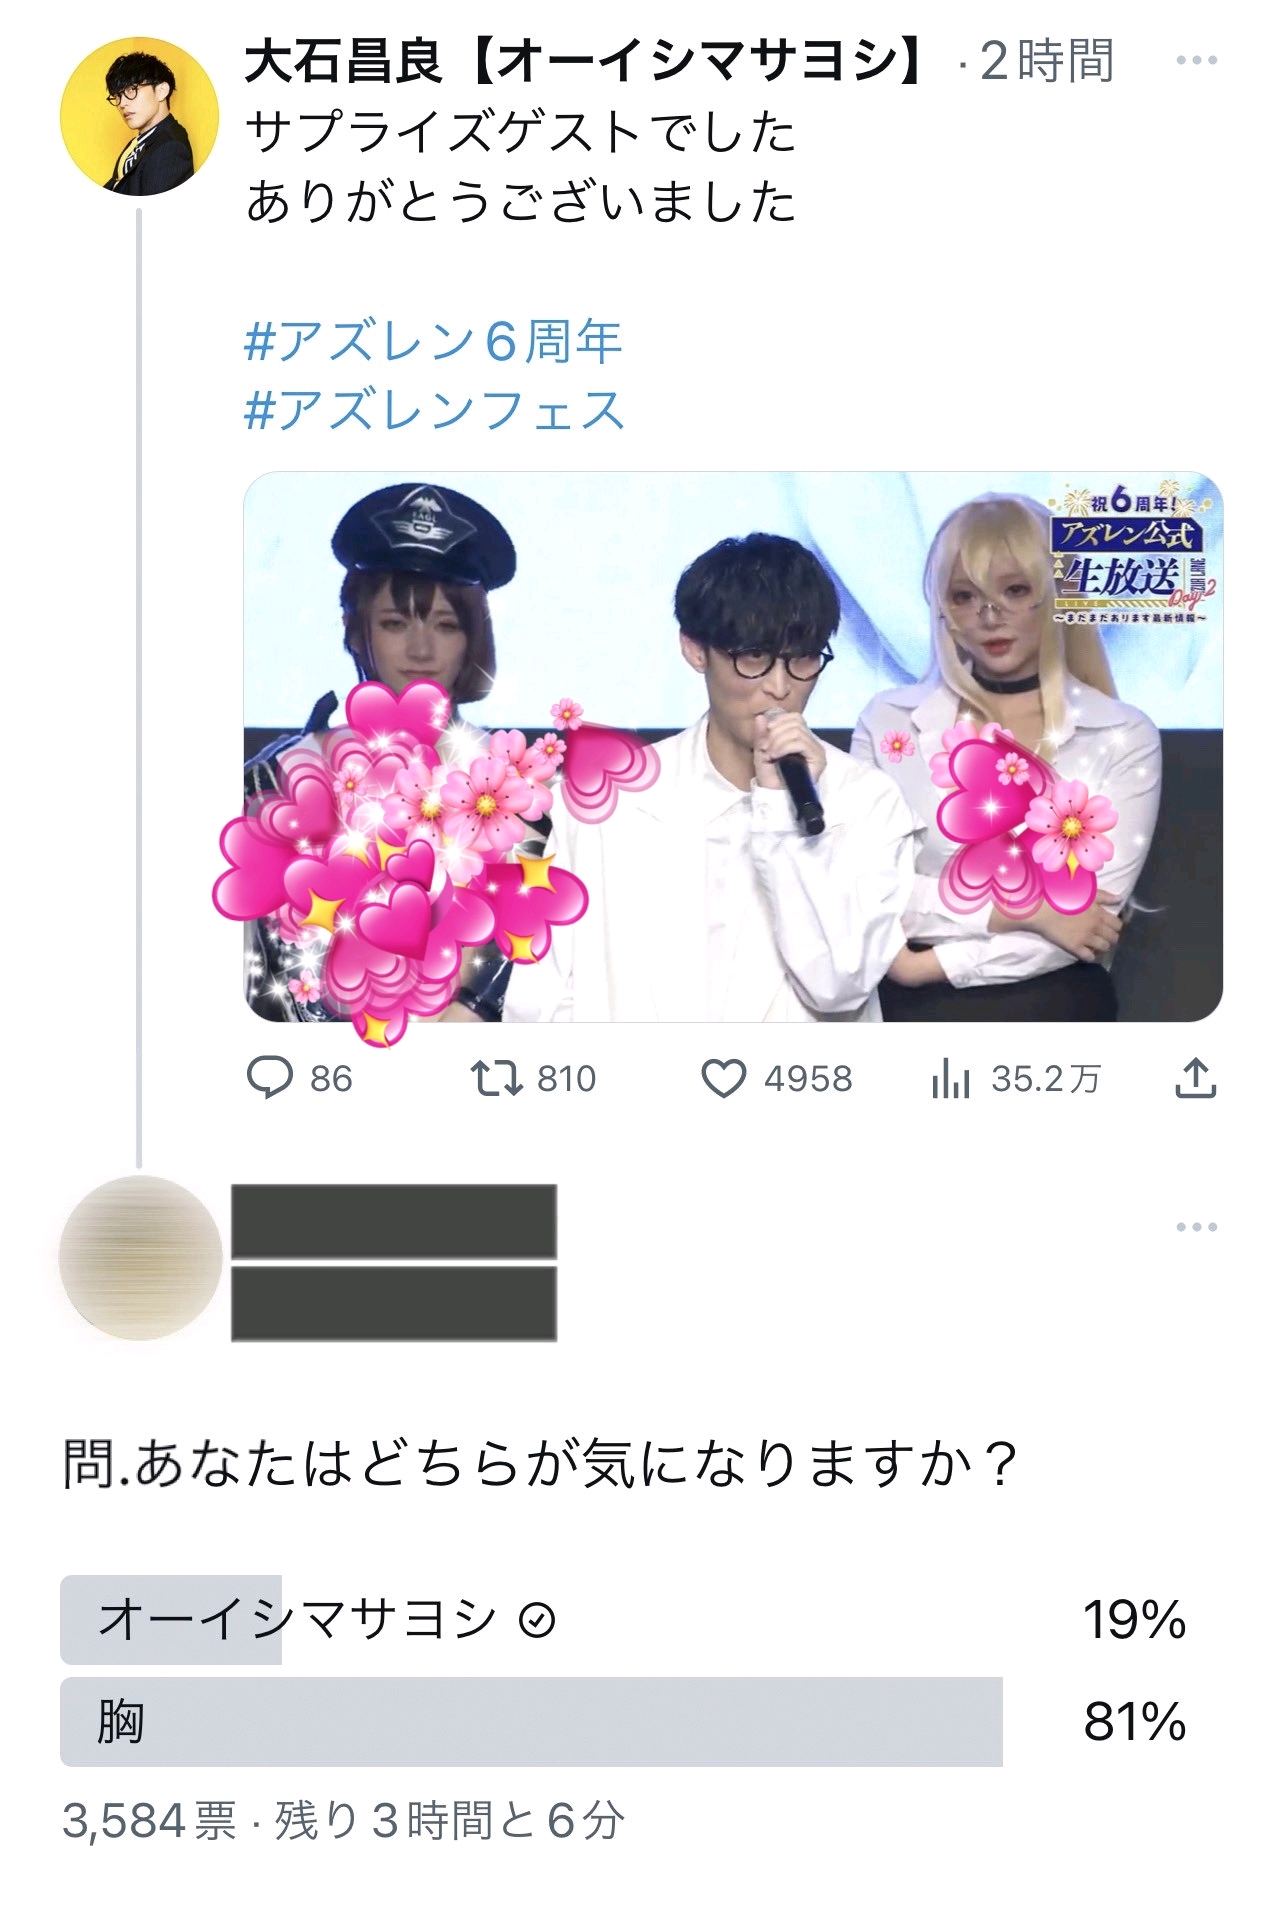The image size is (1284, 1924).
Task: Open the yellow profile avatar of 大石昌良
Action: [x=139, y=116]
